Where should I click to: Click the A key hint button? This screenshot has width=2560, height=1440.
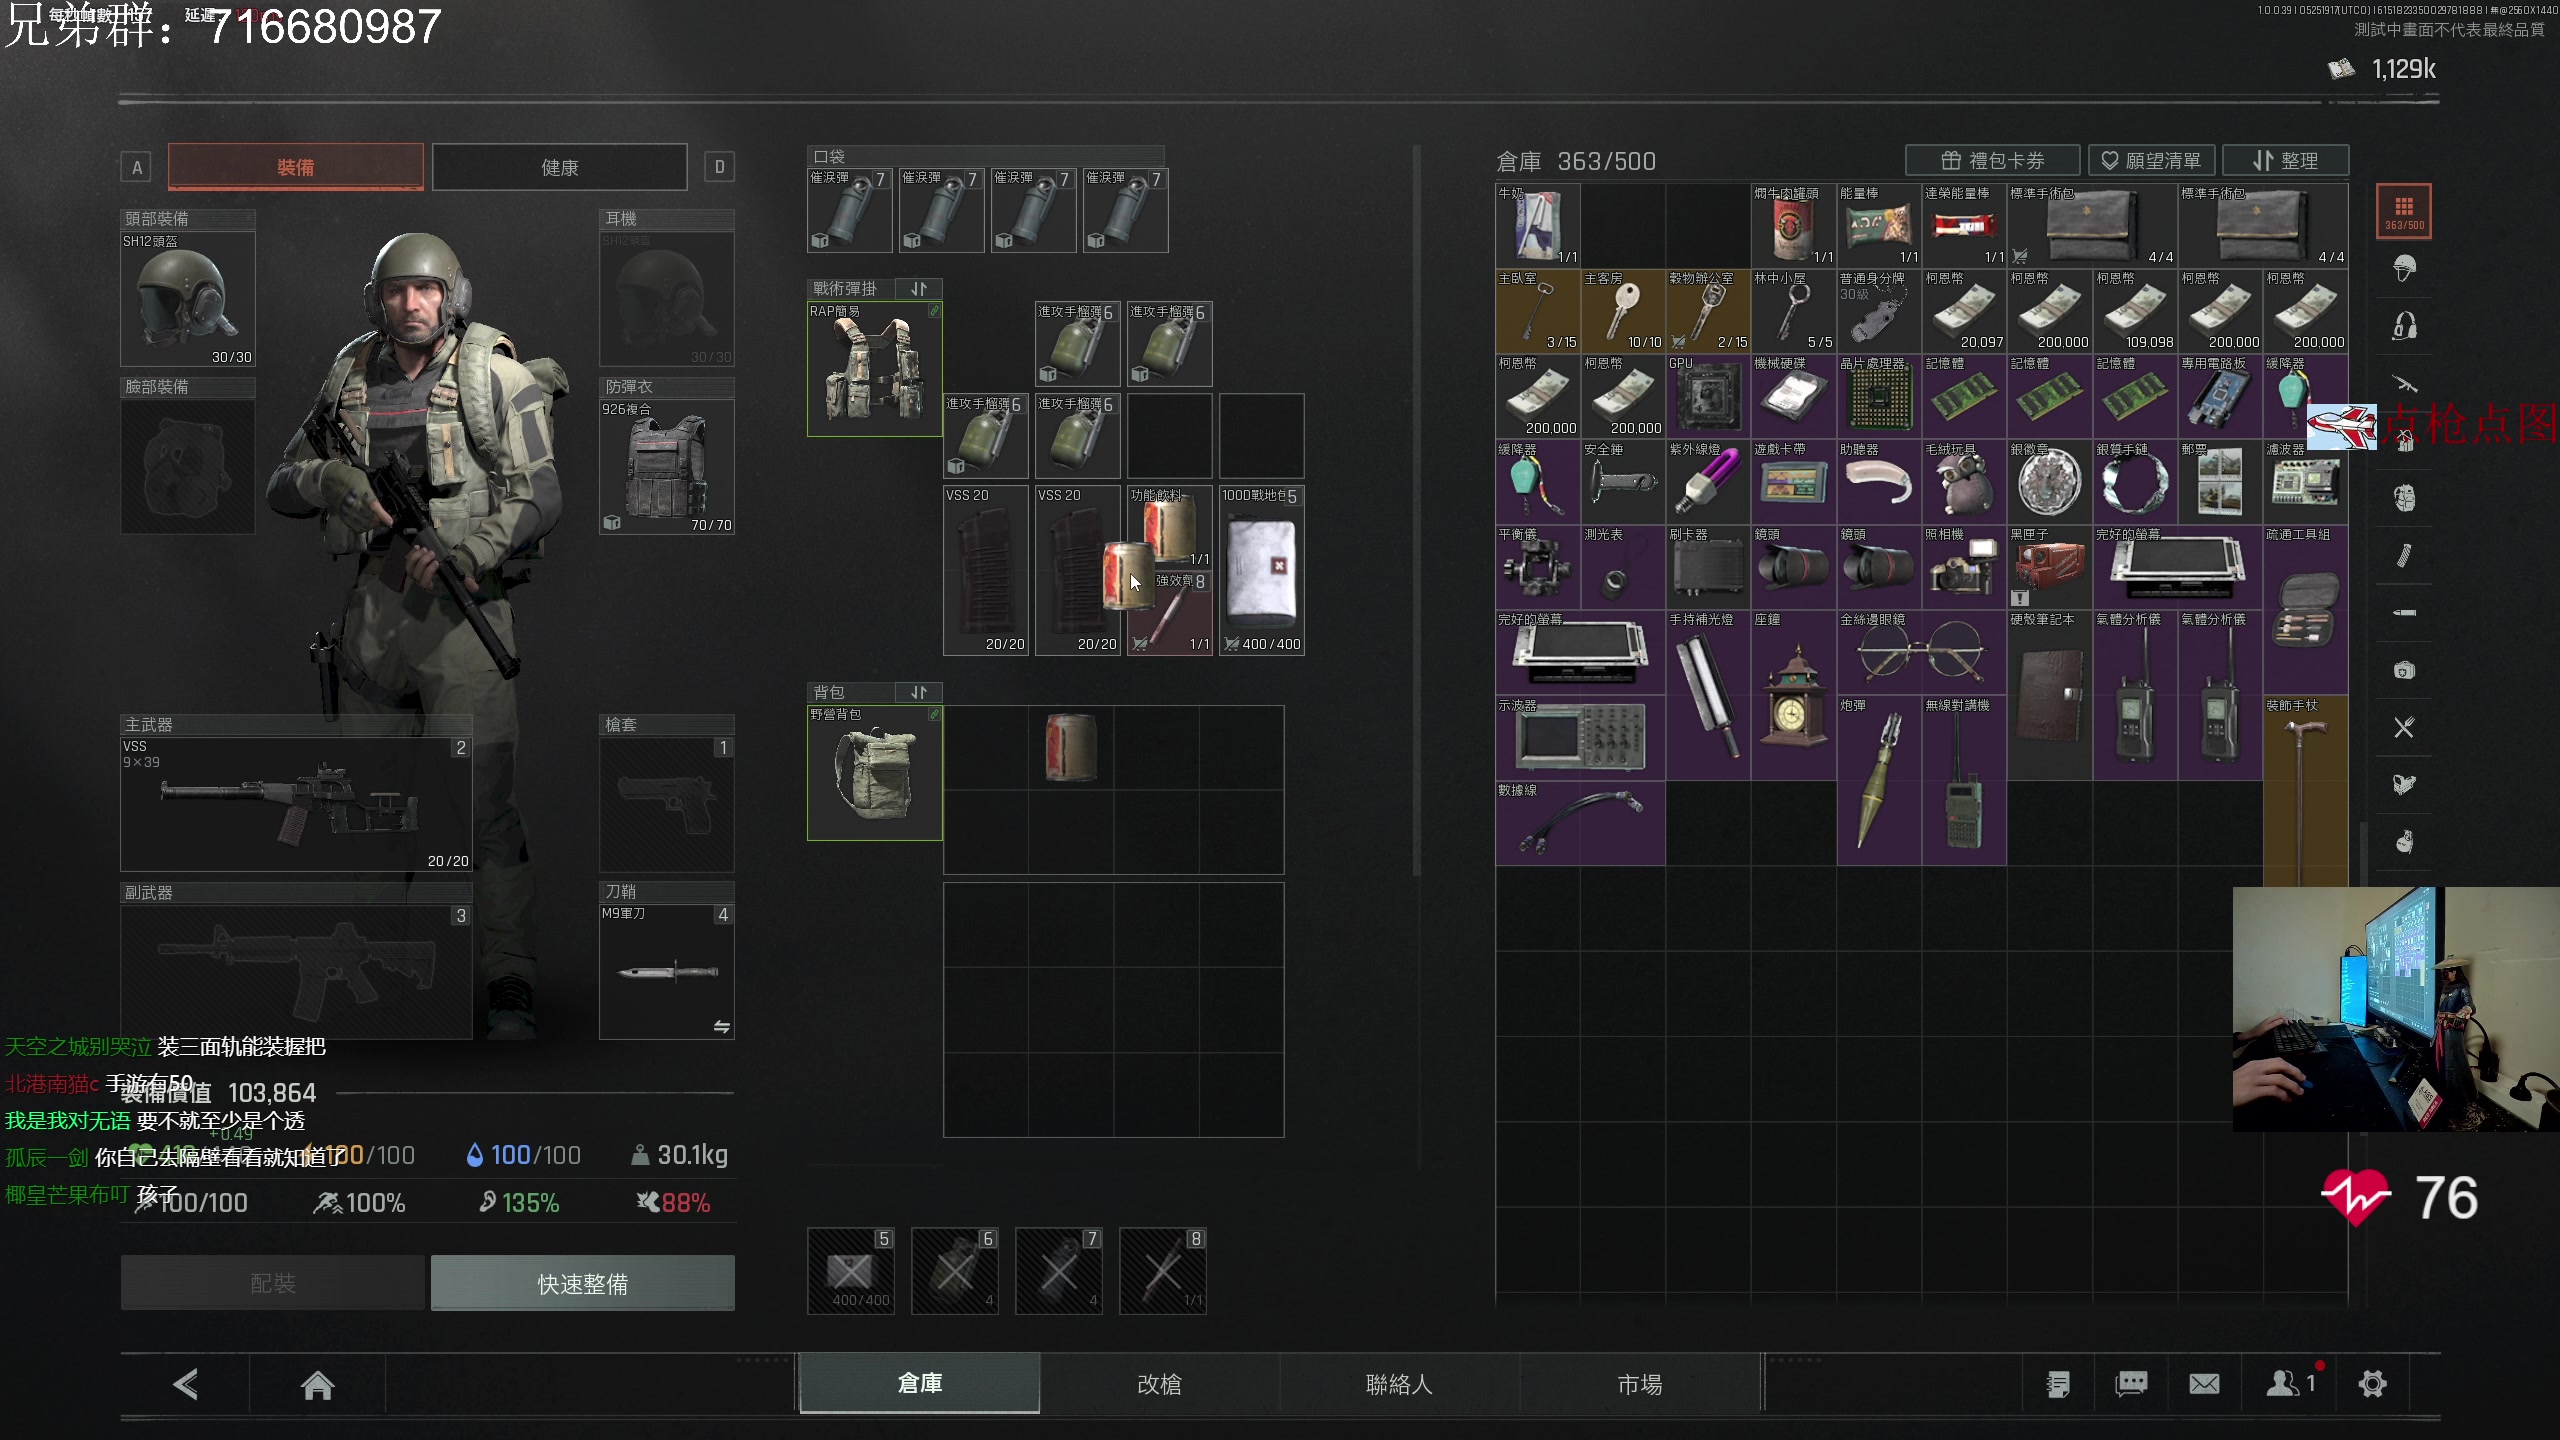click(x=137, y=167)
